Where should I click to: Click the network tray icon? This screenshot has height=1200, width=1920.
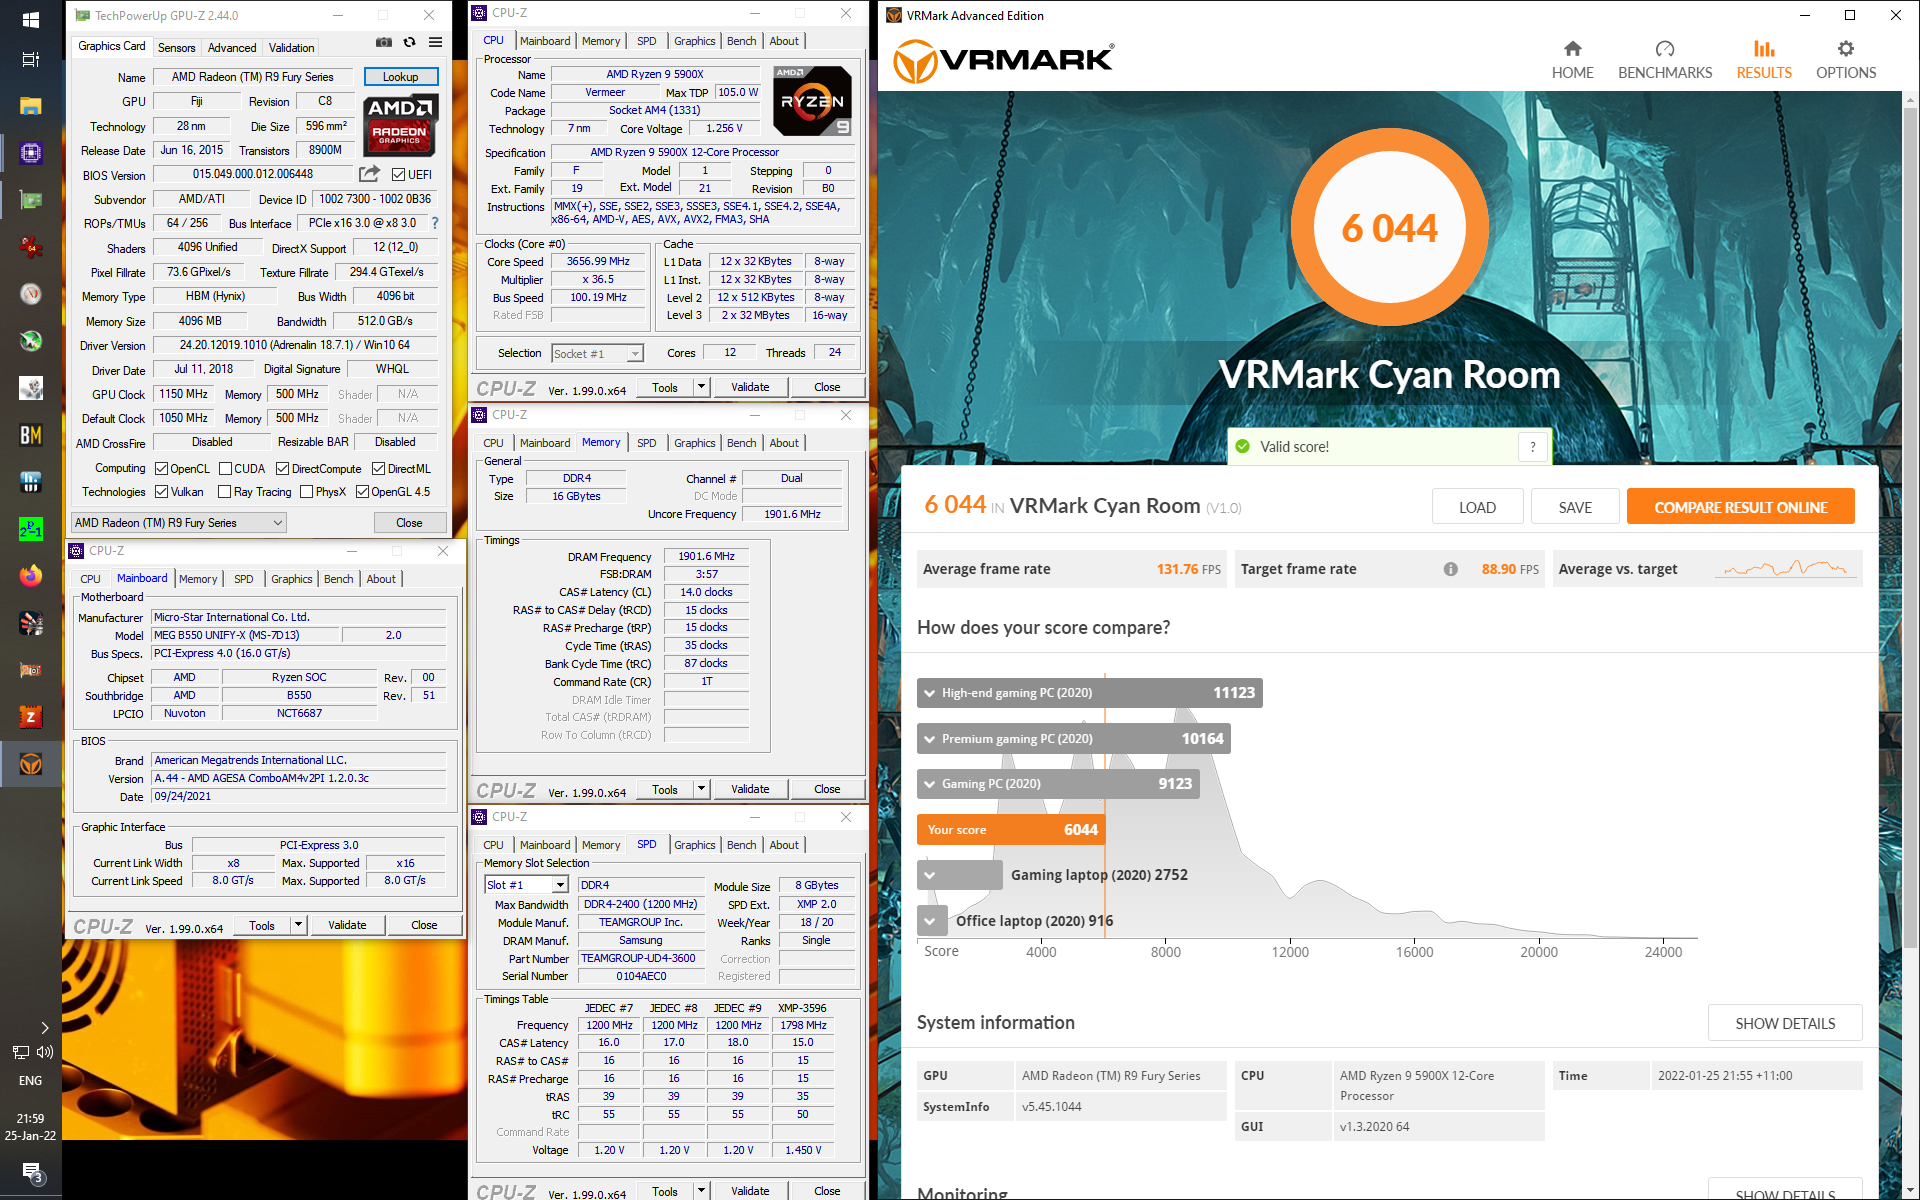click(20, 1052)
